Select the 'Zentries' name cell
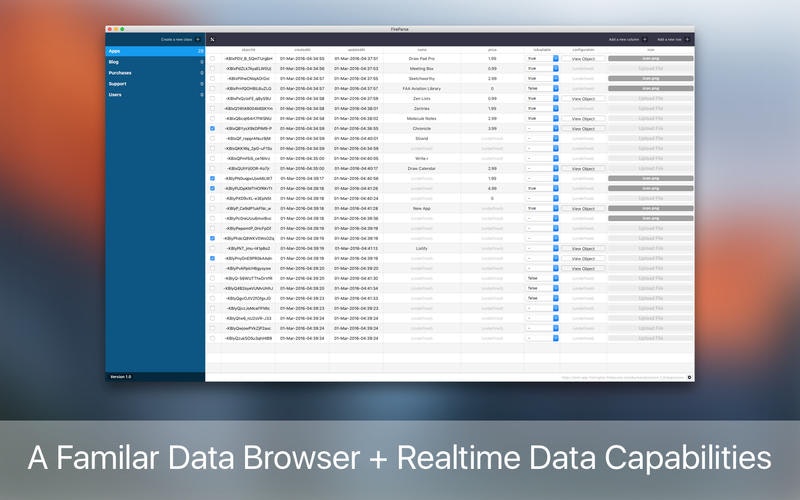This screenshot has width=800, height=500. point(422,109)
